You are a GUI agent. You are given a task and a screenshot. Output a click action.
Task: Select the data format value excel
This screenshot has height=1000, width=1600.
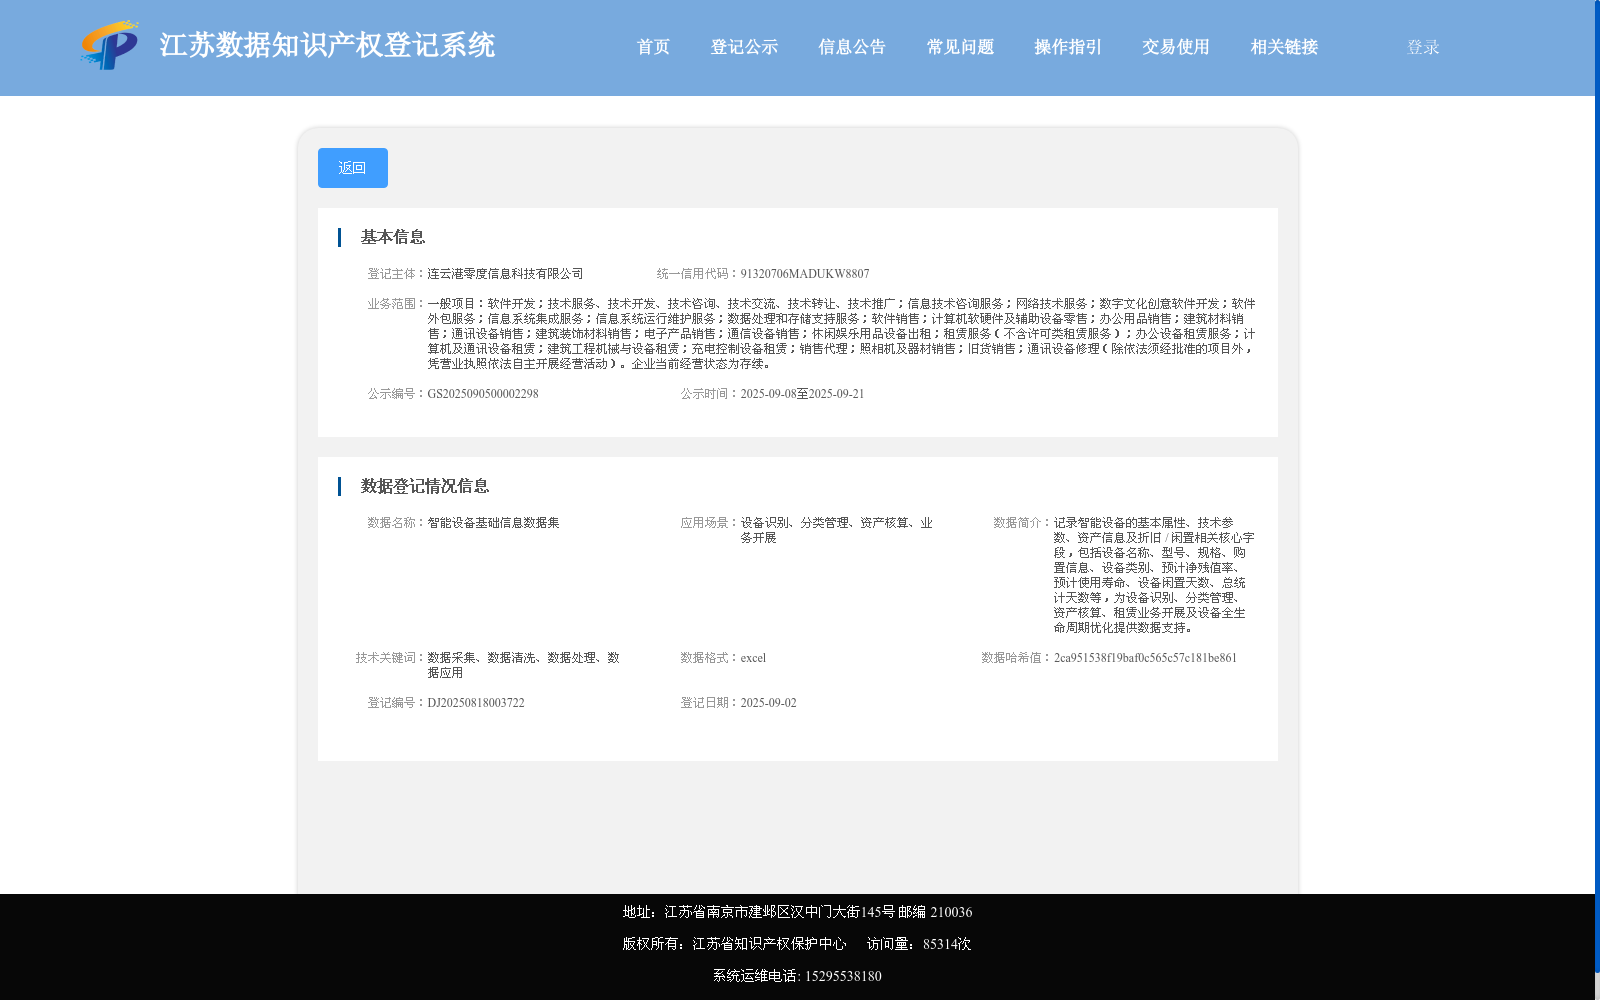coord(753,658)
